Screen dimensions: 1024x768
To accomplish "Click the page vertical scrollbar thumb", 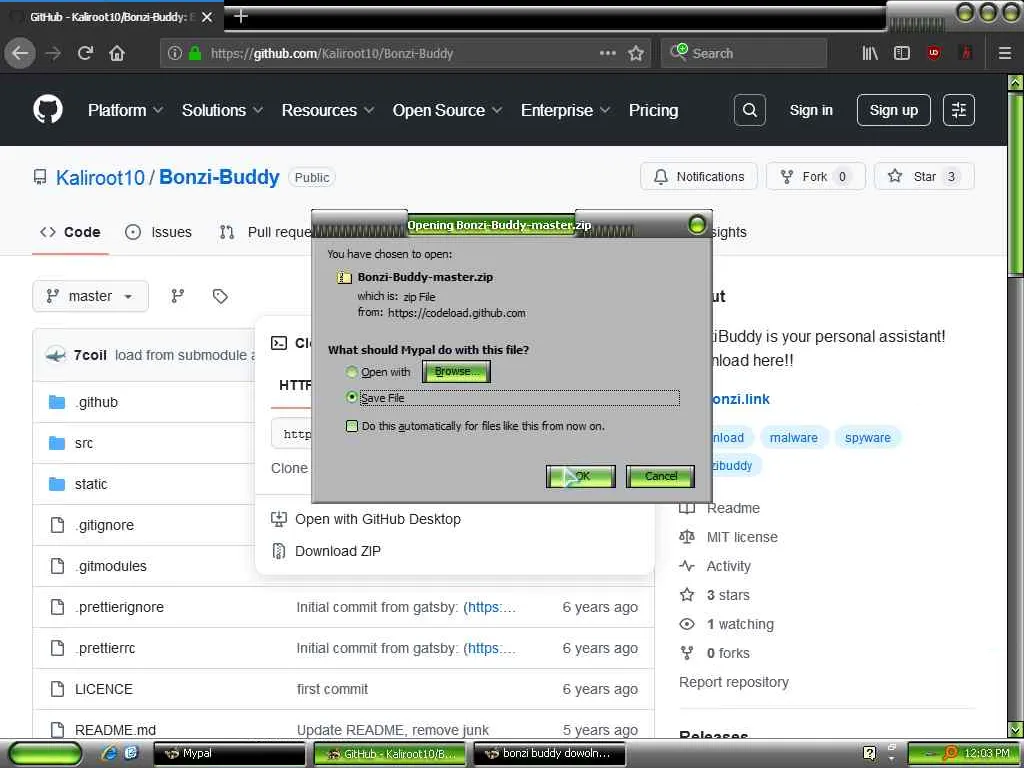I will click(x=1015, y=184).
